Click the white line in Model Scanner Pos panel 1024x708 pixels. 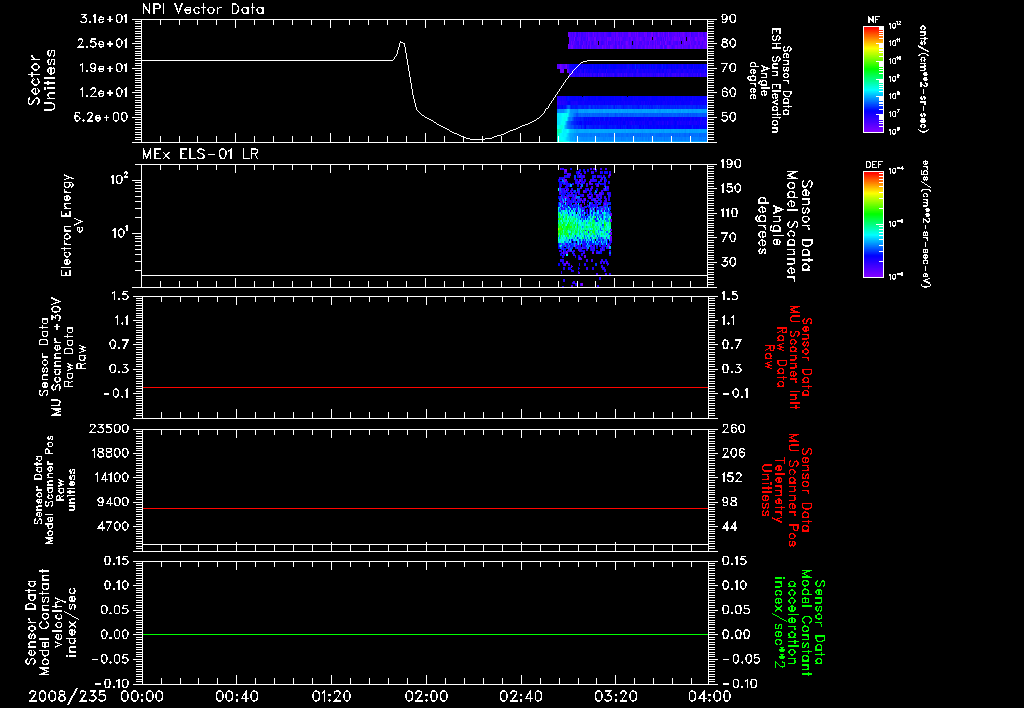(425, 543)
